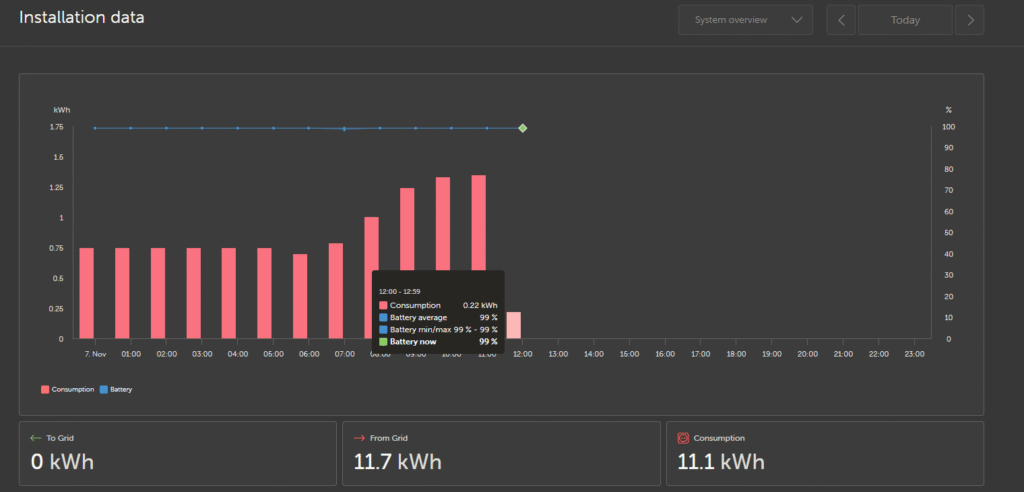Select the 12:00 light pink consumption bar
The width and height of the screenshot is (1024, 492).
click(513, 325)
